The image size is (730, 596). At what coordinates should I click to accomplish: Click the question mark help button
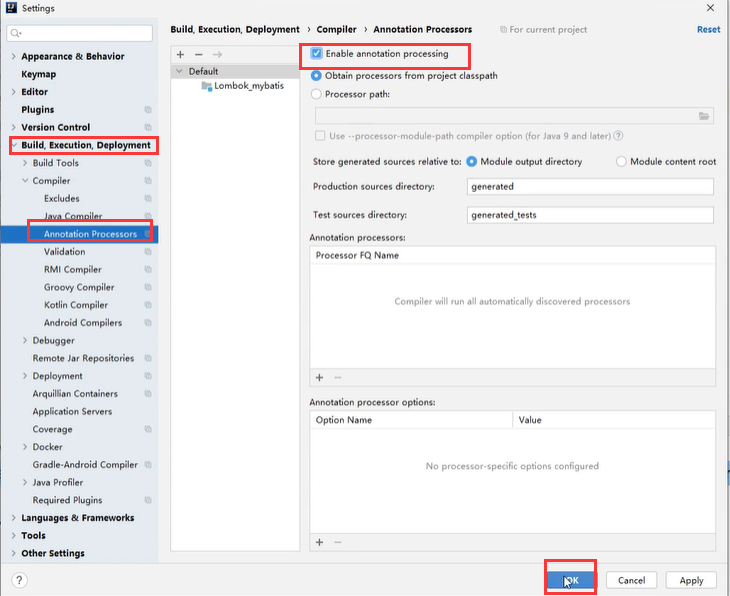[x=19, y=580]
